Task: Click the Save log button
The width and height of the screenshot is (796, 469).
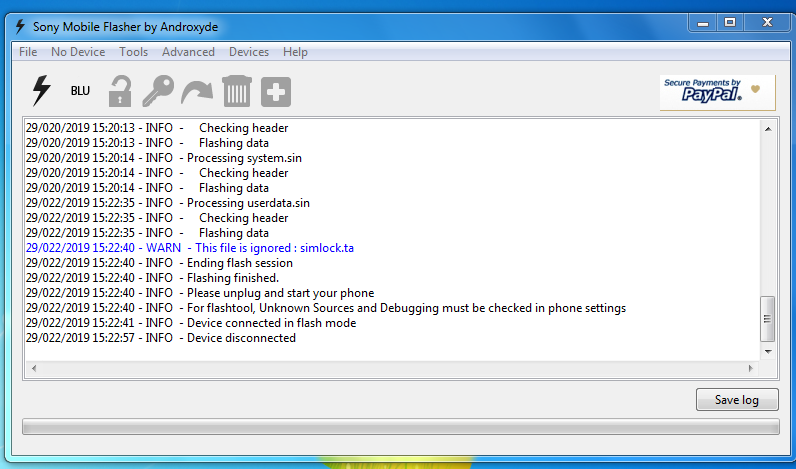Action: point(737,399)
